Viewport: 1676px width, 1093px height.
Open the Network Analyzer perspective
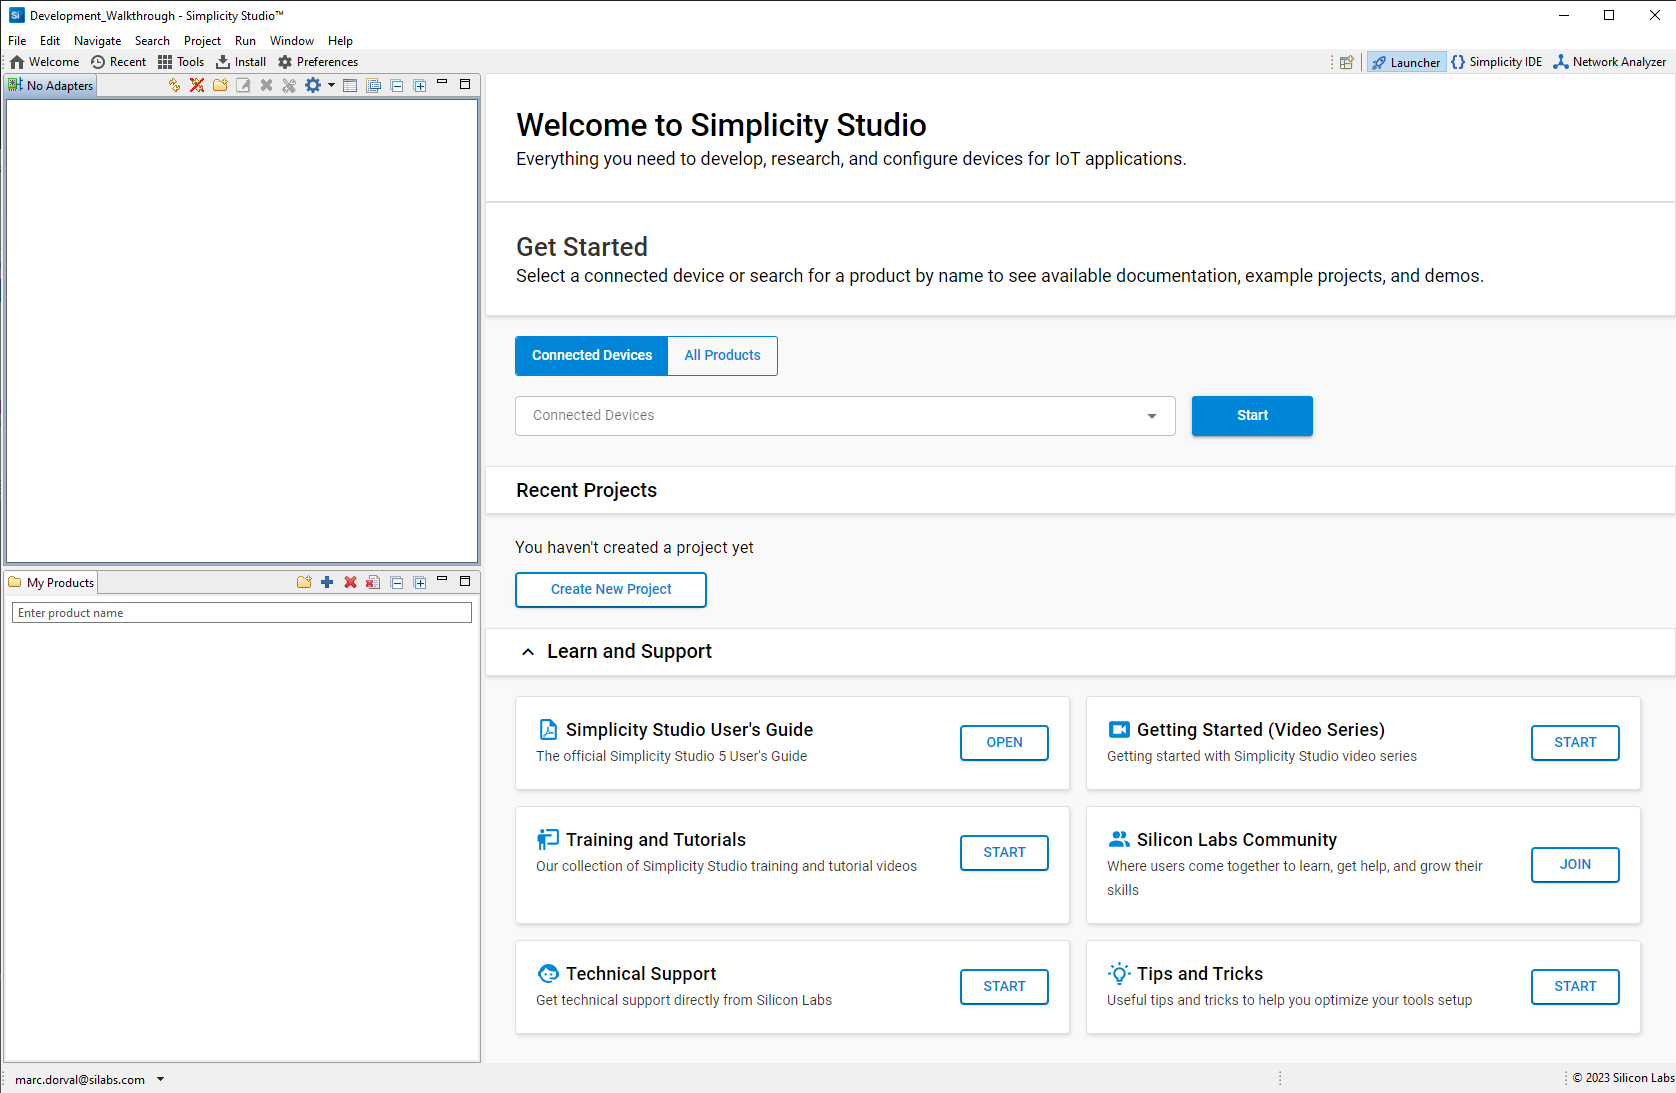1609,62
